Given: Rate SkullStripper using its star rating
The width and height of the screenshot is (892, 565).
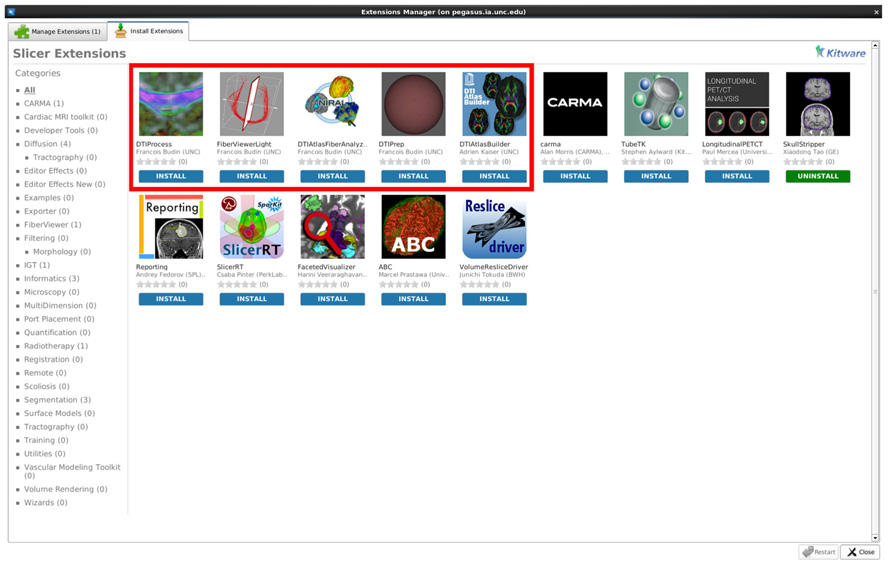Looking at the screenshot, I should click(803, 162).
